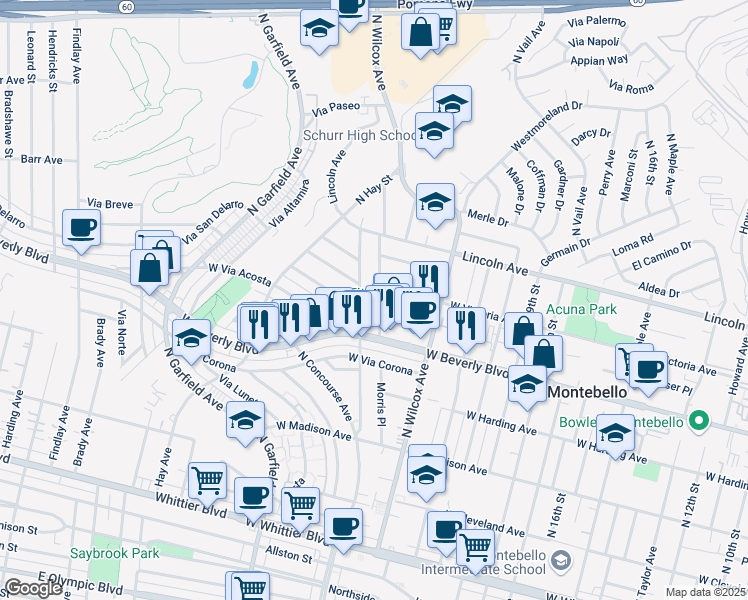Click the Via Paseo street label
748x600 pixels.
[x=336, y=108]
